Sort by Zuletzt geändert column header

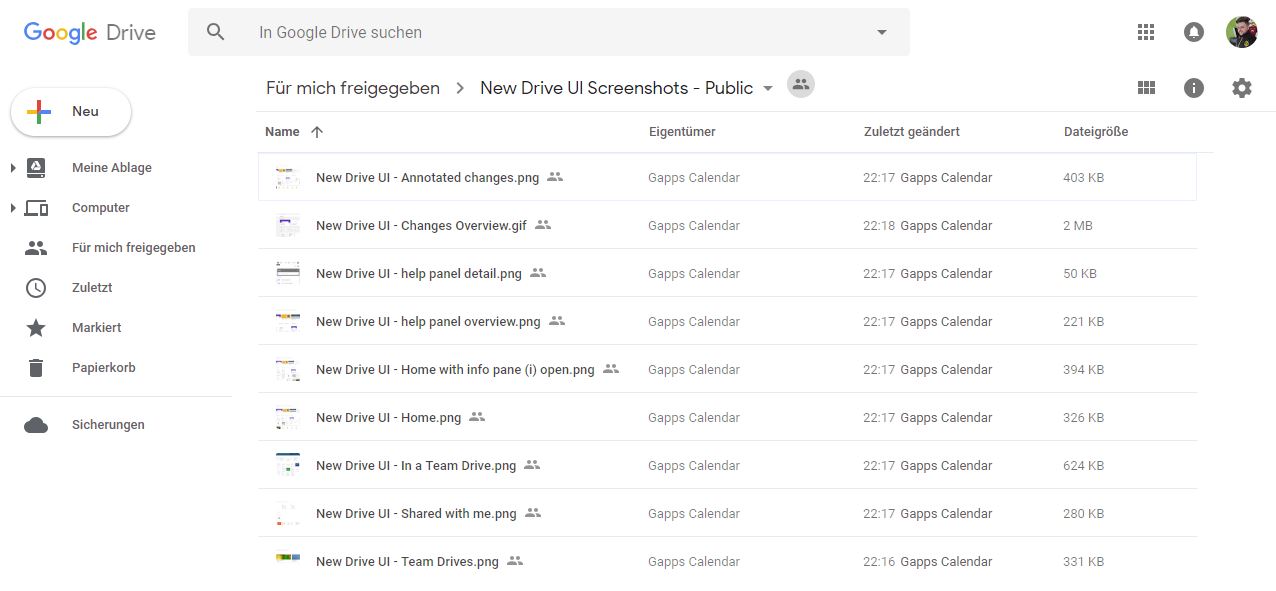912,132
